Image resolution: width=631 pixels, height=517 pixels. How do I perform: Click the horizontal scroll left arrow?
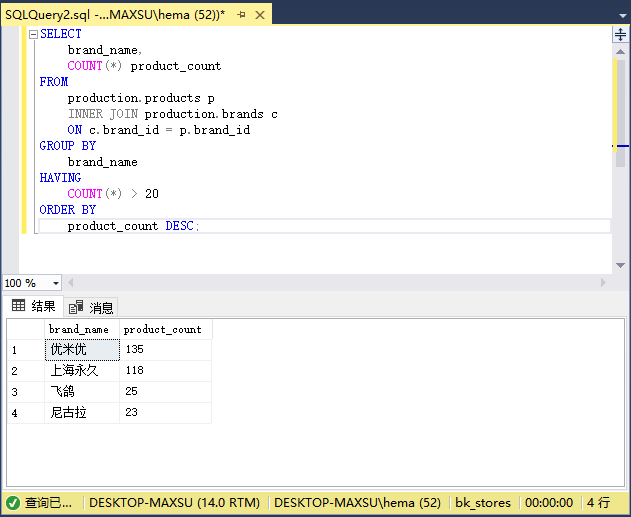click(70, 282)
